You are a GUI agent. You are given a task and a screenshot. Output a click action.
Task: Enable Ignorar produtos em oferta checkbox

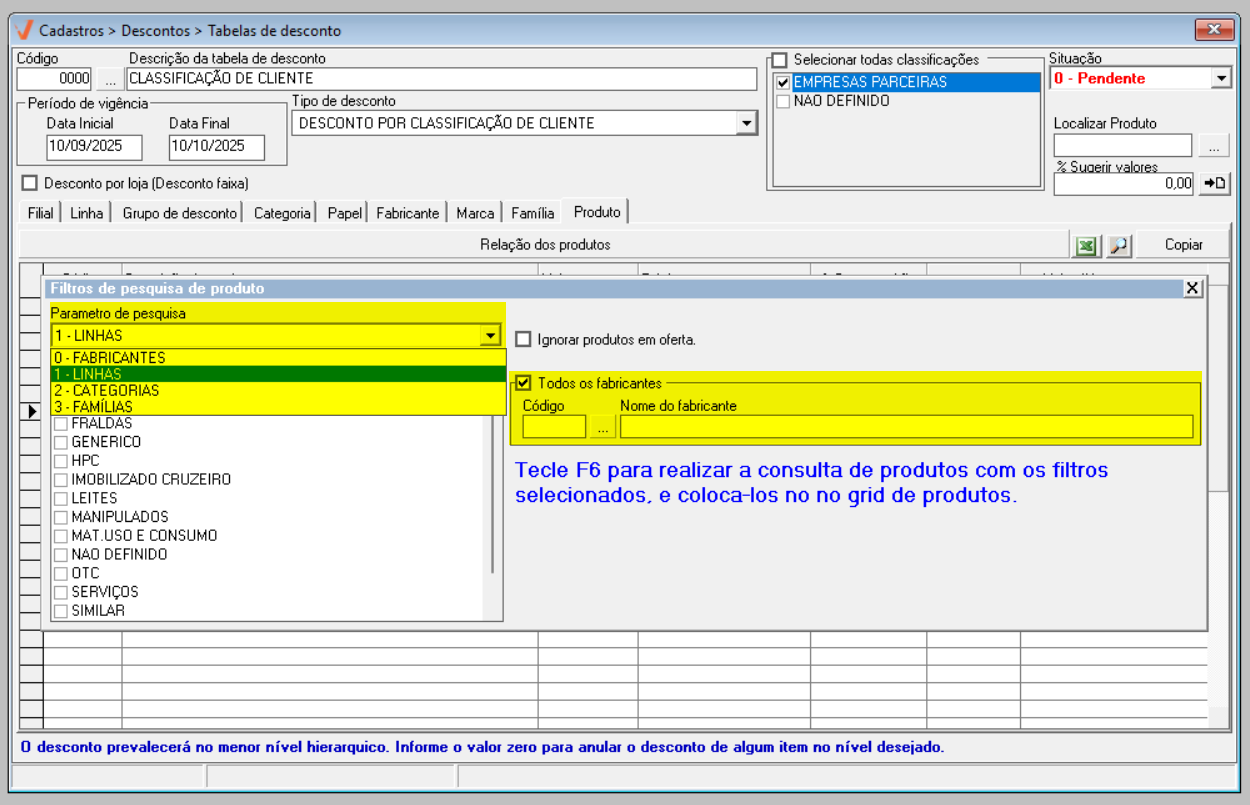tap(524, 339)
